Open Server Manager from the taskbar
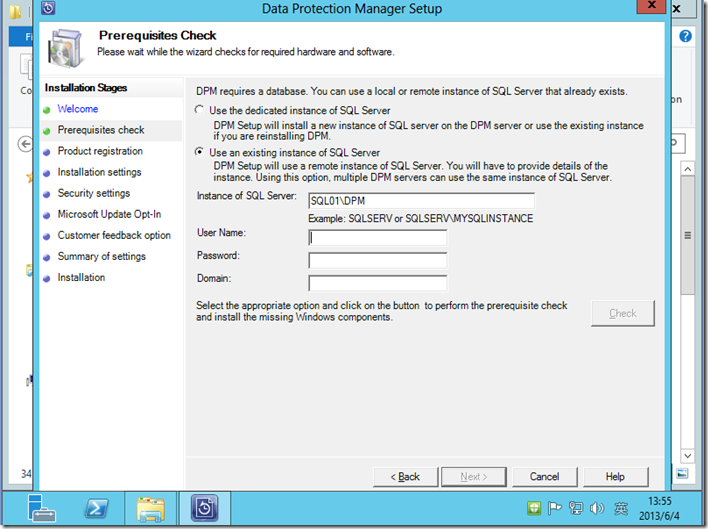 (x=42, y=509)
